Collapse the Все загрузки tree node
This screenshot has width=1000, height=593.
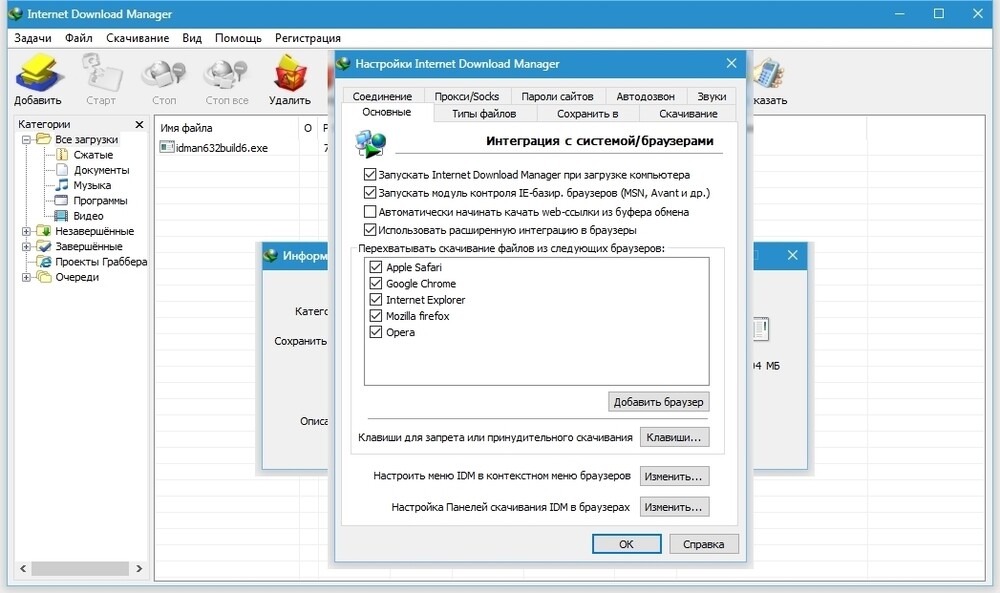click(26, 140)
